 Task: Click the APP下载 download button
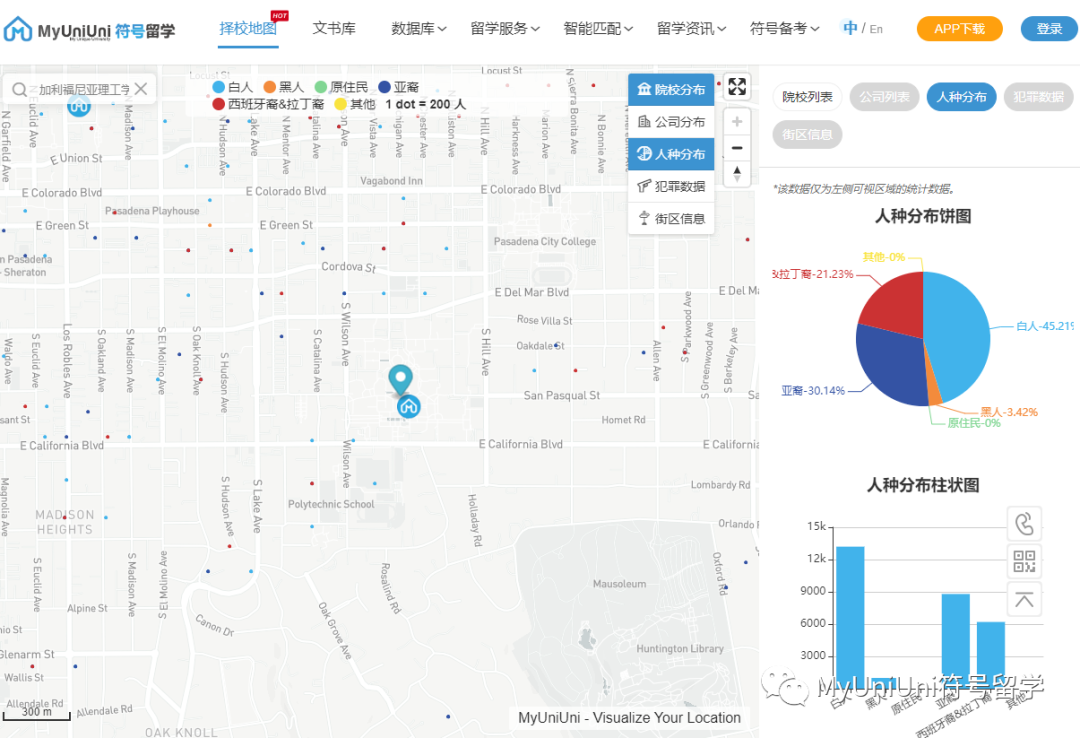pos(957,29)
